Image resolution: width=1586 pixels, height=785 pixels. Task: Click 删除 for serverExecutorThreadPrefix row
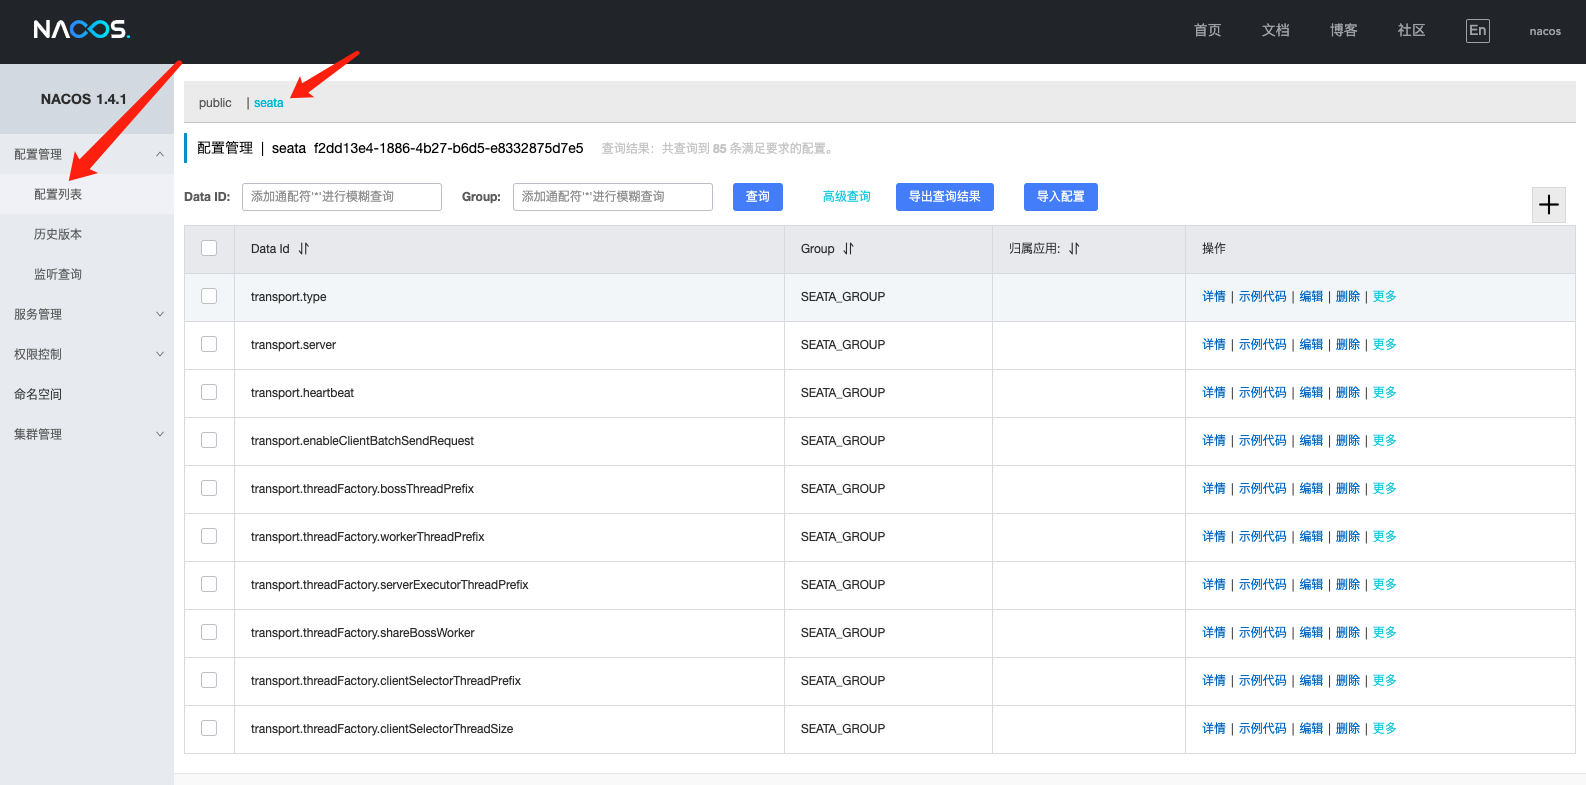click(1348, 585)
